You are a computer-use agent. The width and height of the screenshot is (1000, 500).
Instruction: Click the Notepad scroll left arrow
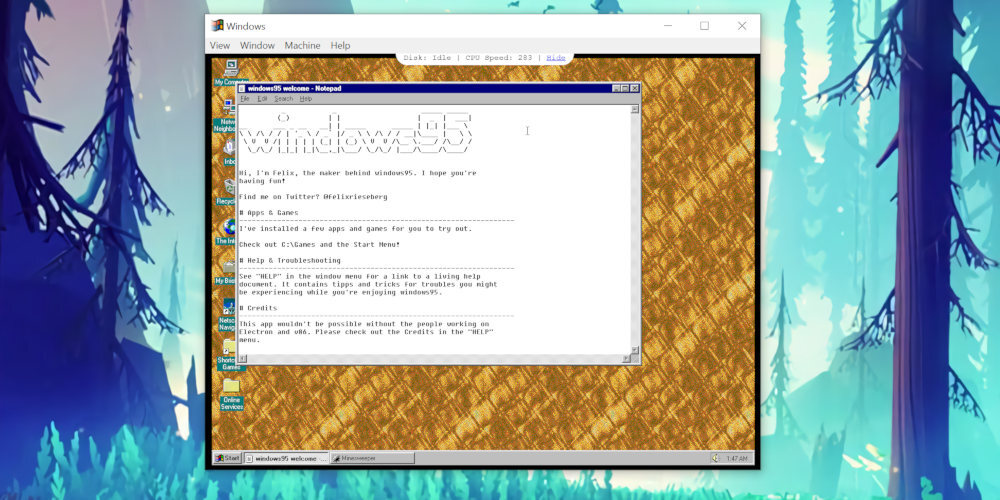(x=242, y=358)
